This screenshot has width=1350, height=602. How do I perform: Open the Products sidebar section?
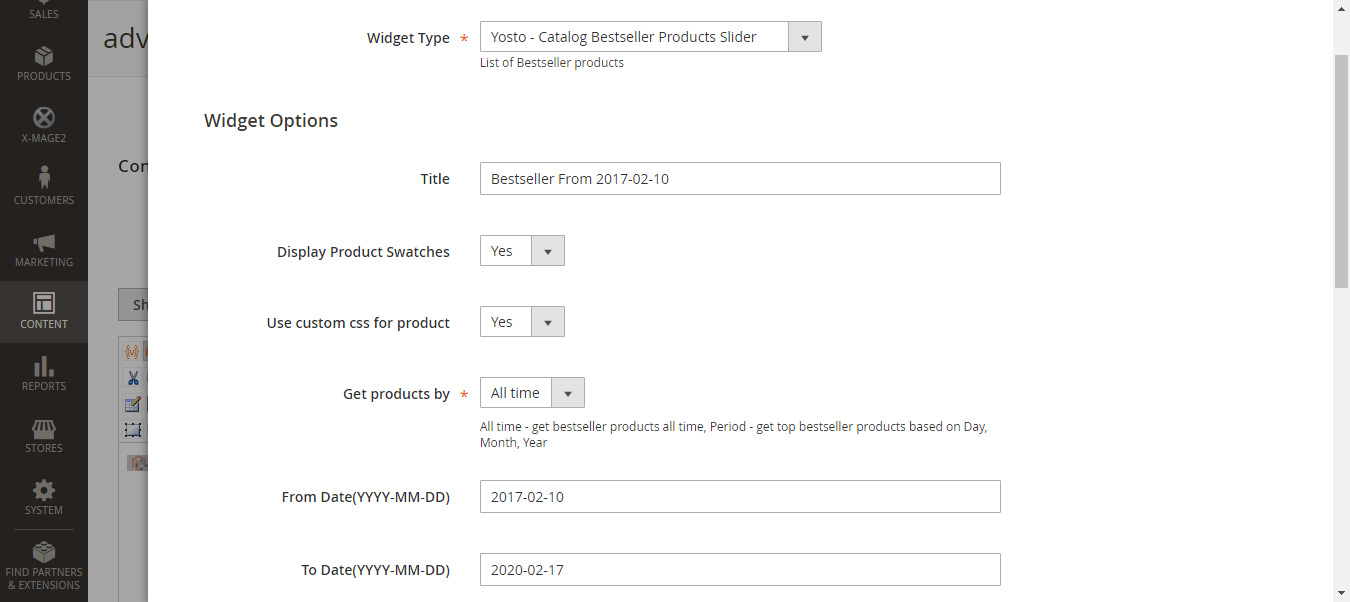pyautogui.click(x=43, y=64)
